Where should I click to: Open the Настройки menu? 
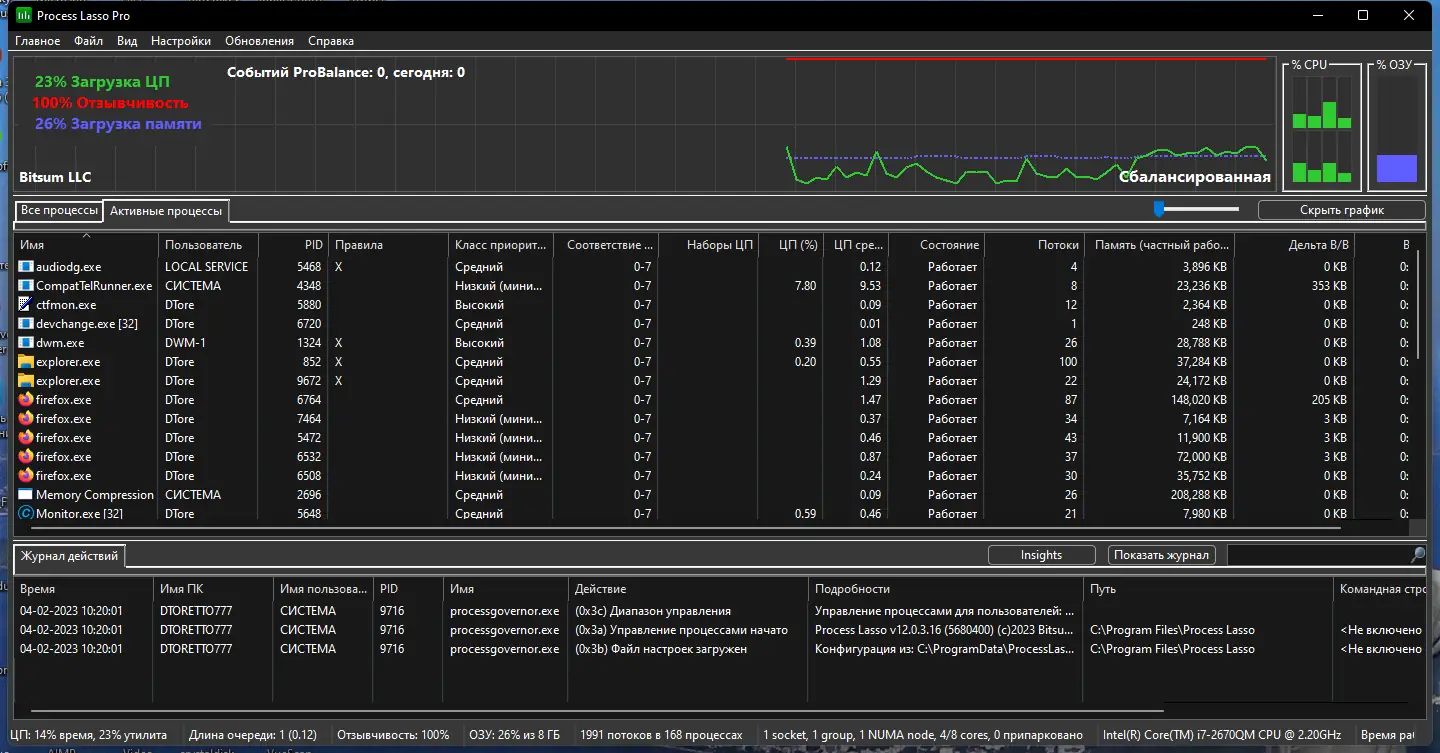181,41
